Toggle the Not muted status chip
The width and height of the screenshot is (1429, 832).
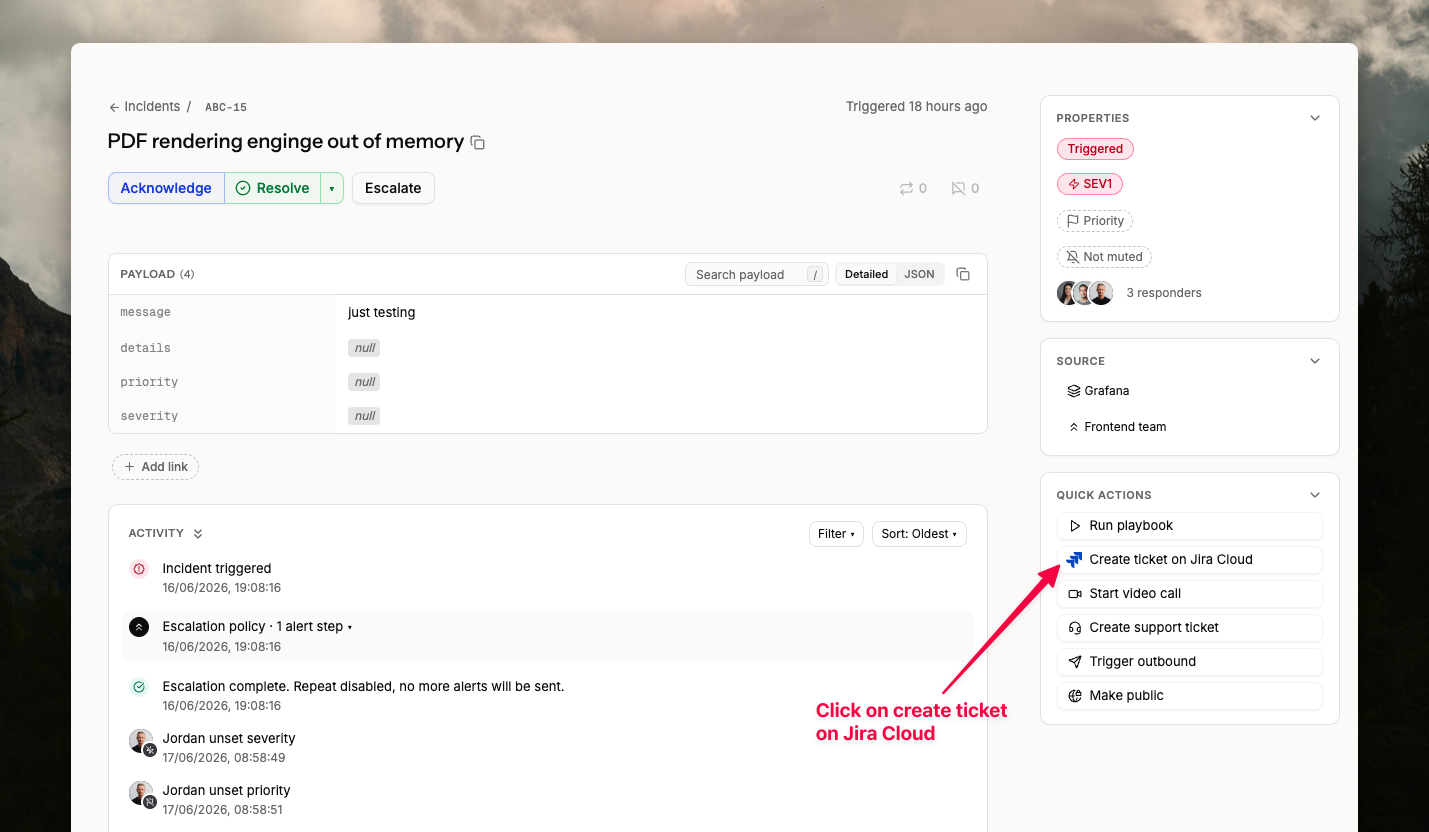tap(1104, 257)
